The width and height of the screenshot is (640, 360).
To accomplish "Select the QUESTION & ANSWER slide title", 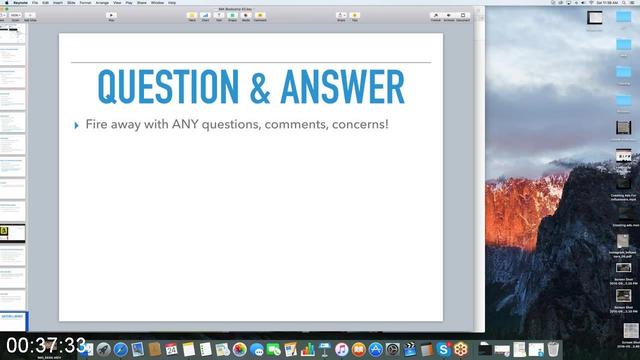I will point(251,87).
